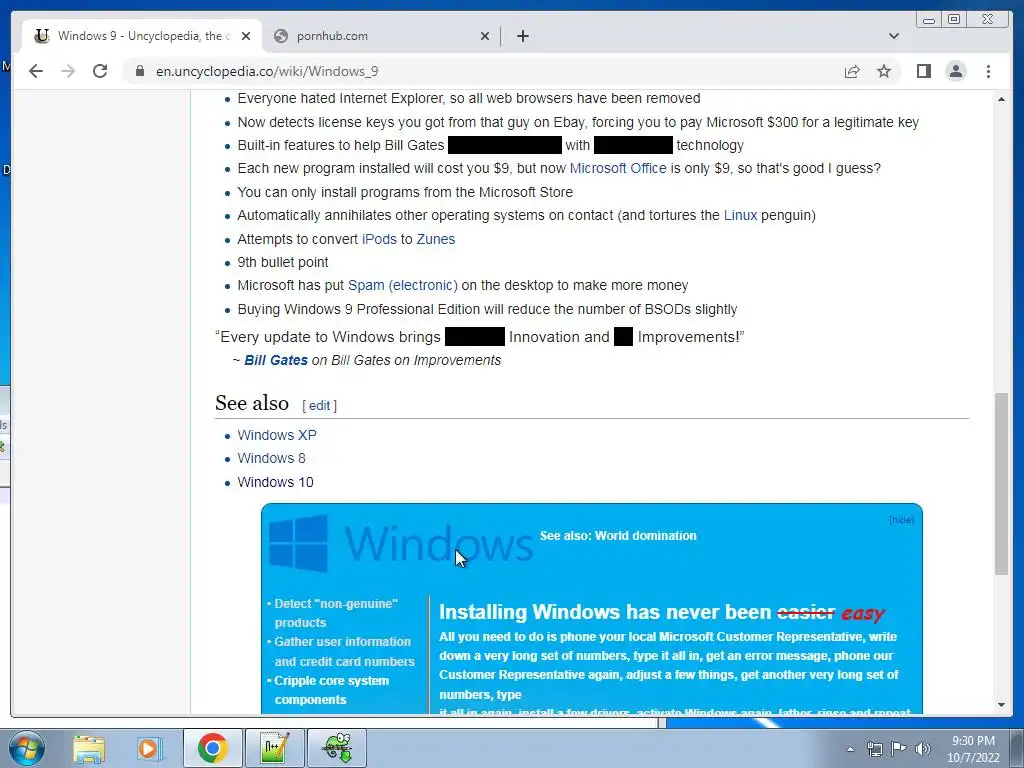Open the Action Center flag icon
The height and width of the screenshot is (768, 1024).
pos(899,749)
